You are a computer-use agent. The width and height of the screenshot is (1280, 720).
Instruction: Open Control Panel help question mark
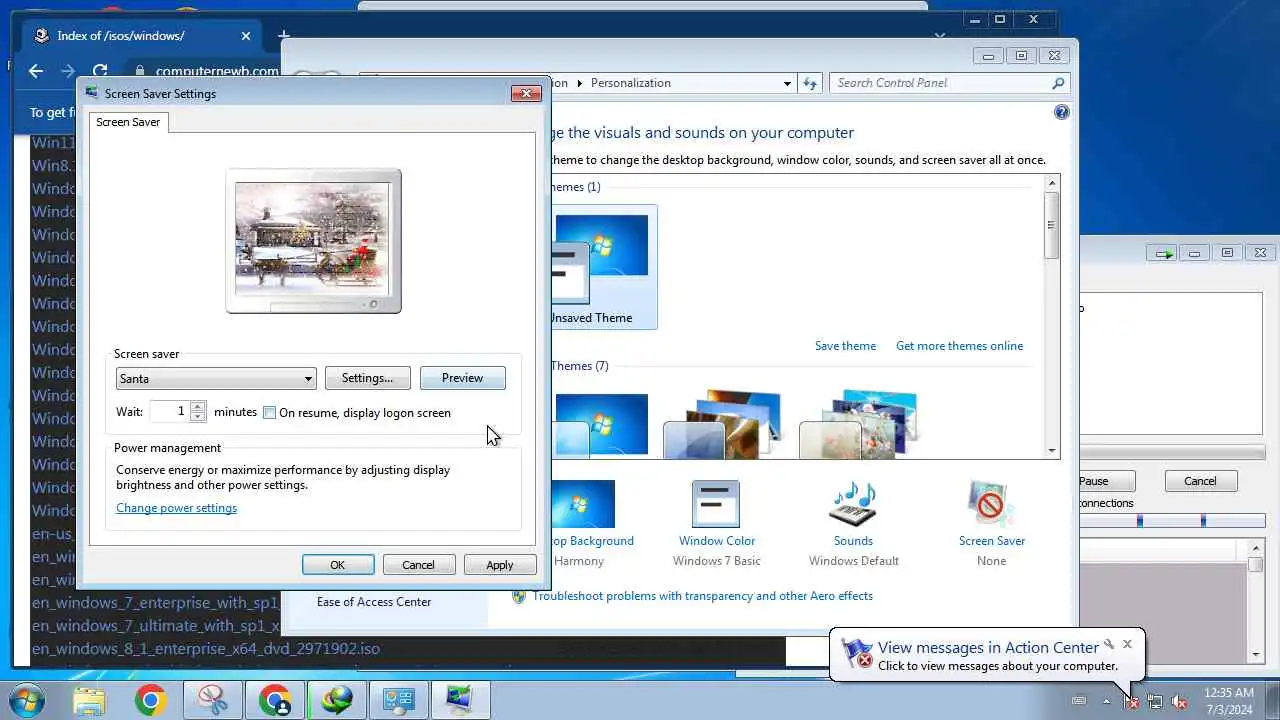(x=1062, y=112)
